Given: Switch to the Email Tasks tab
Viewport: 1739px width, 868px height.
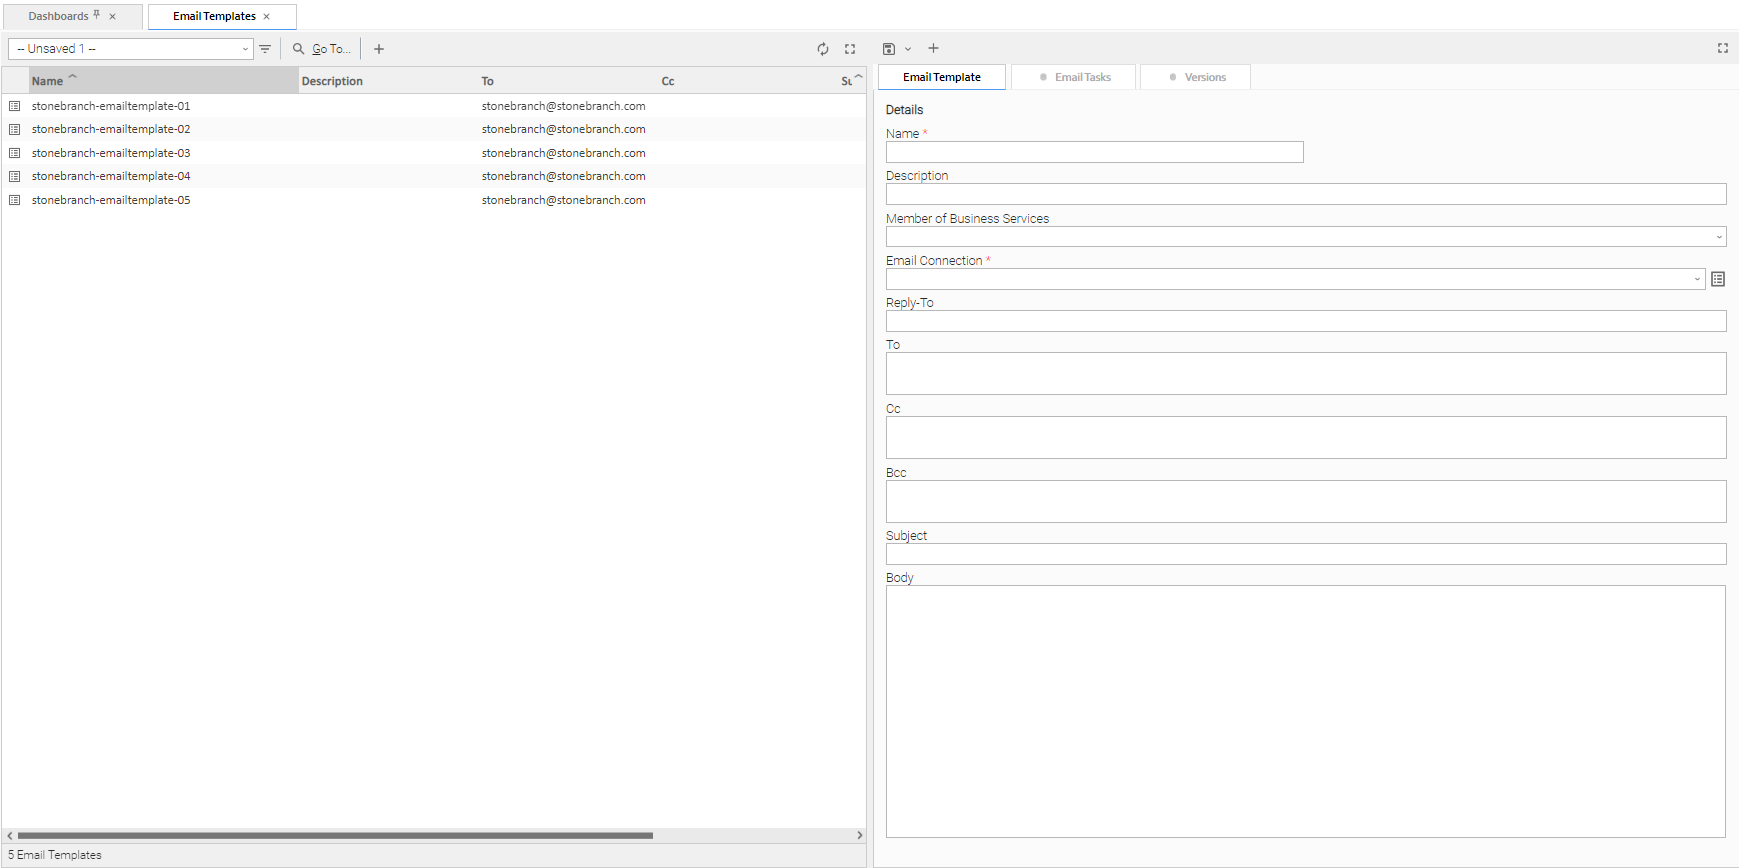Looking at the screenshot, I should (1074, 77).
